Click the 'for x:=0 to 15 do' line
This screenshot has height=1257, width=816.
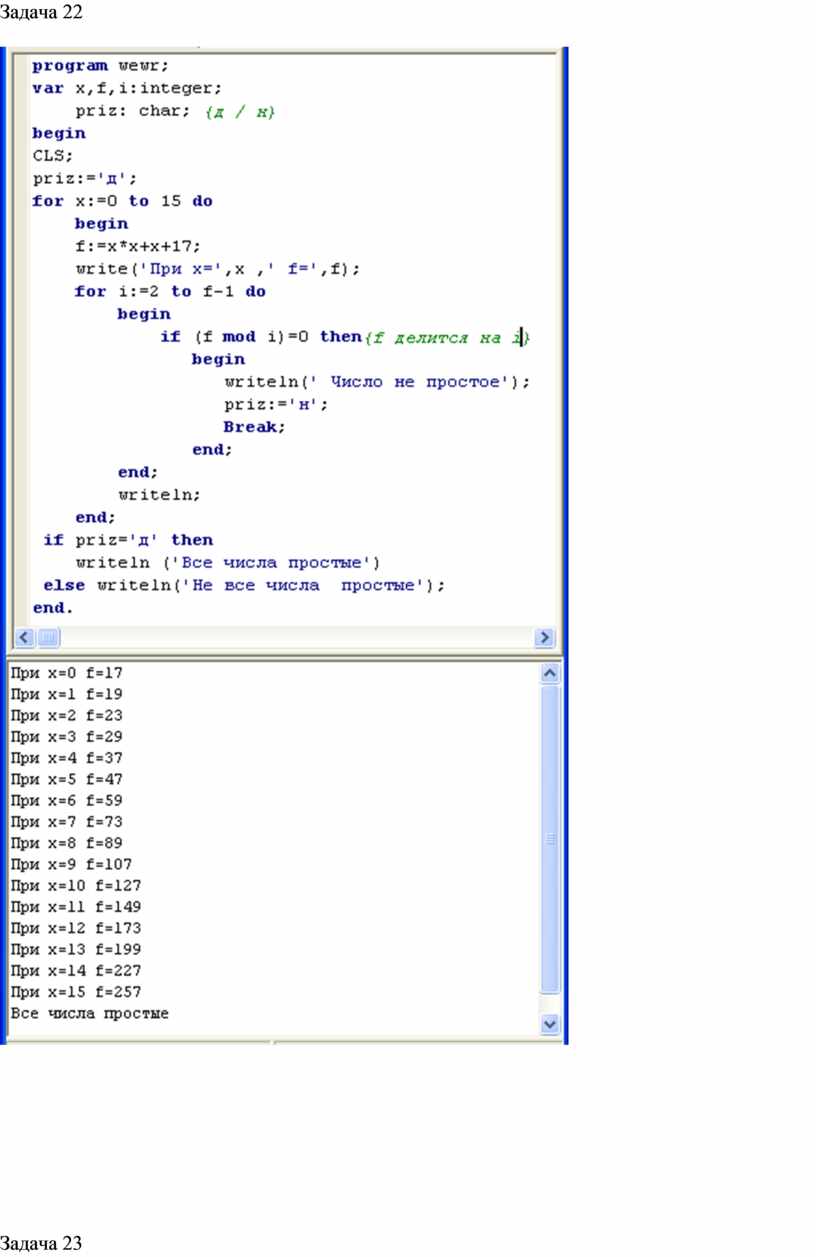(x=122, y=201)
